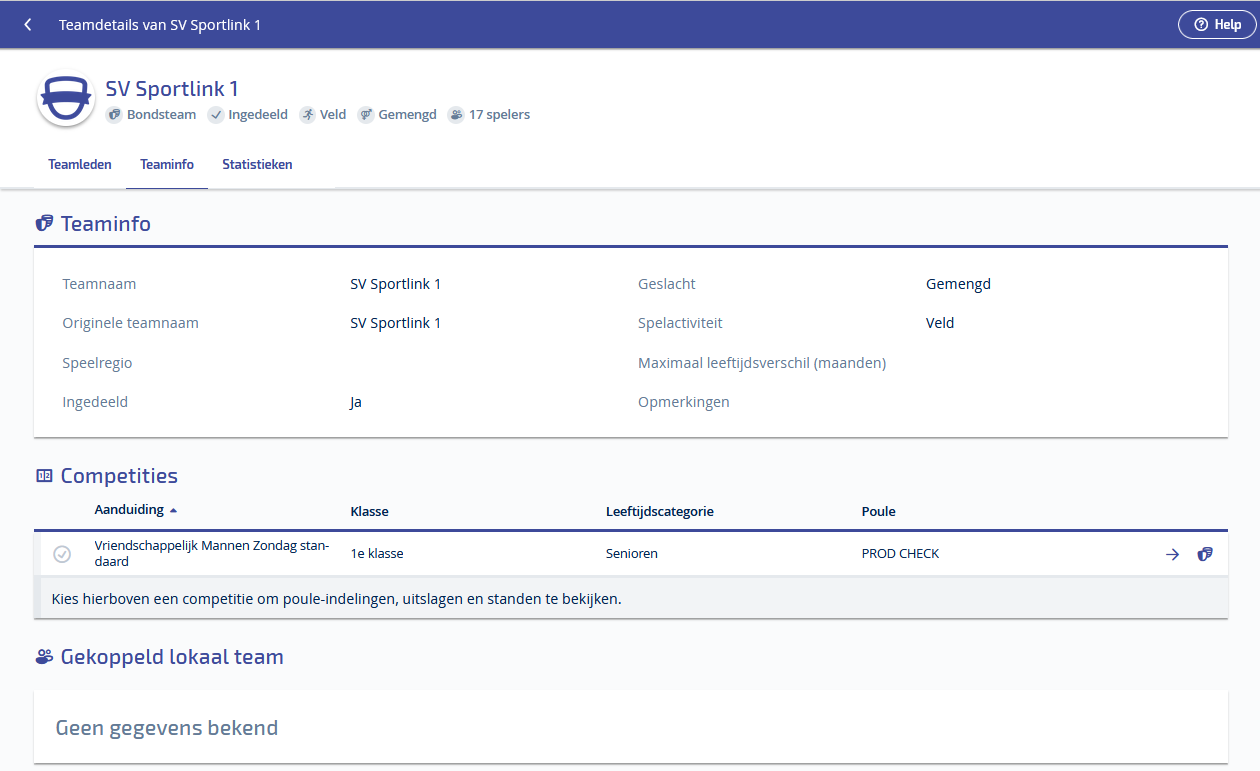
Task: Click the PROD CHECK poule cell
Action: (900, 553)
